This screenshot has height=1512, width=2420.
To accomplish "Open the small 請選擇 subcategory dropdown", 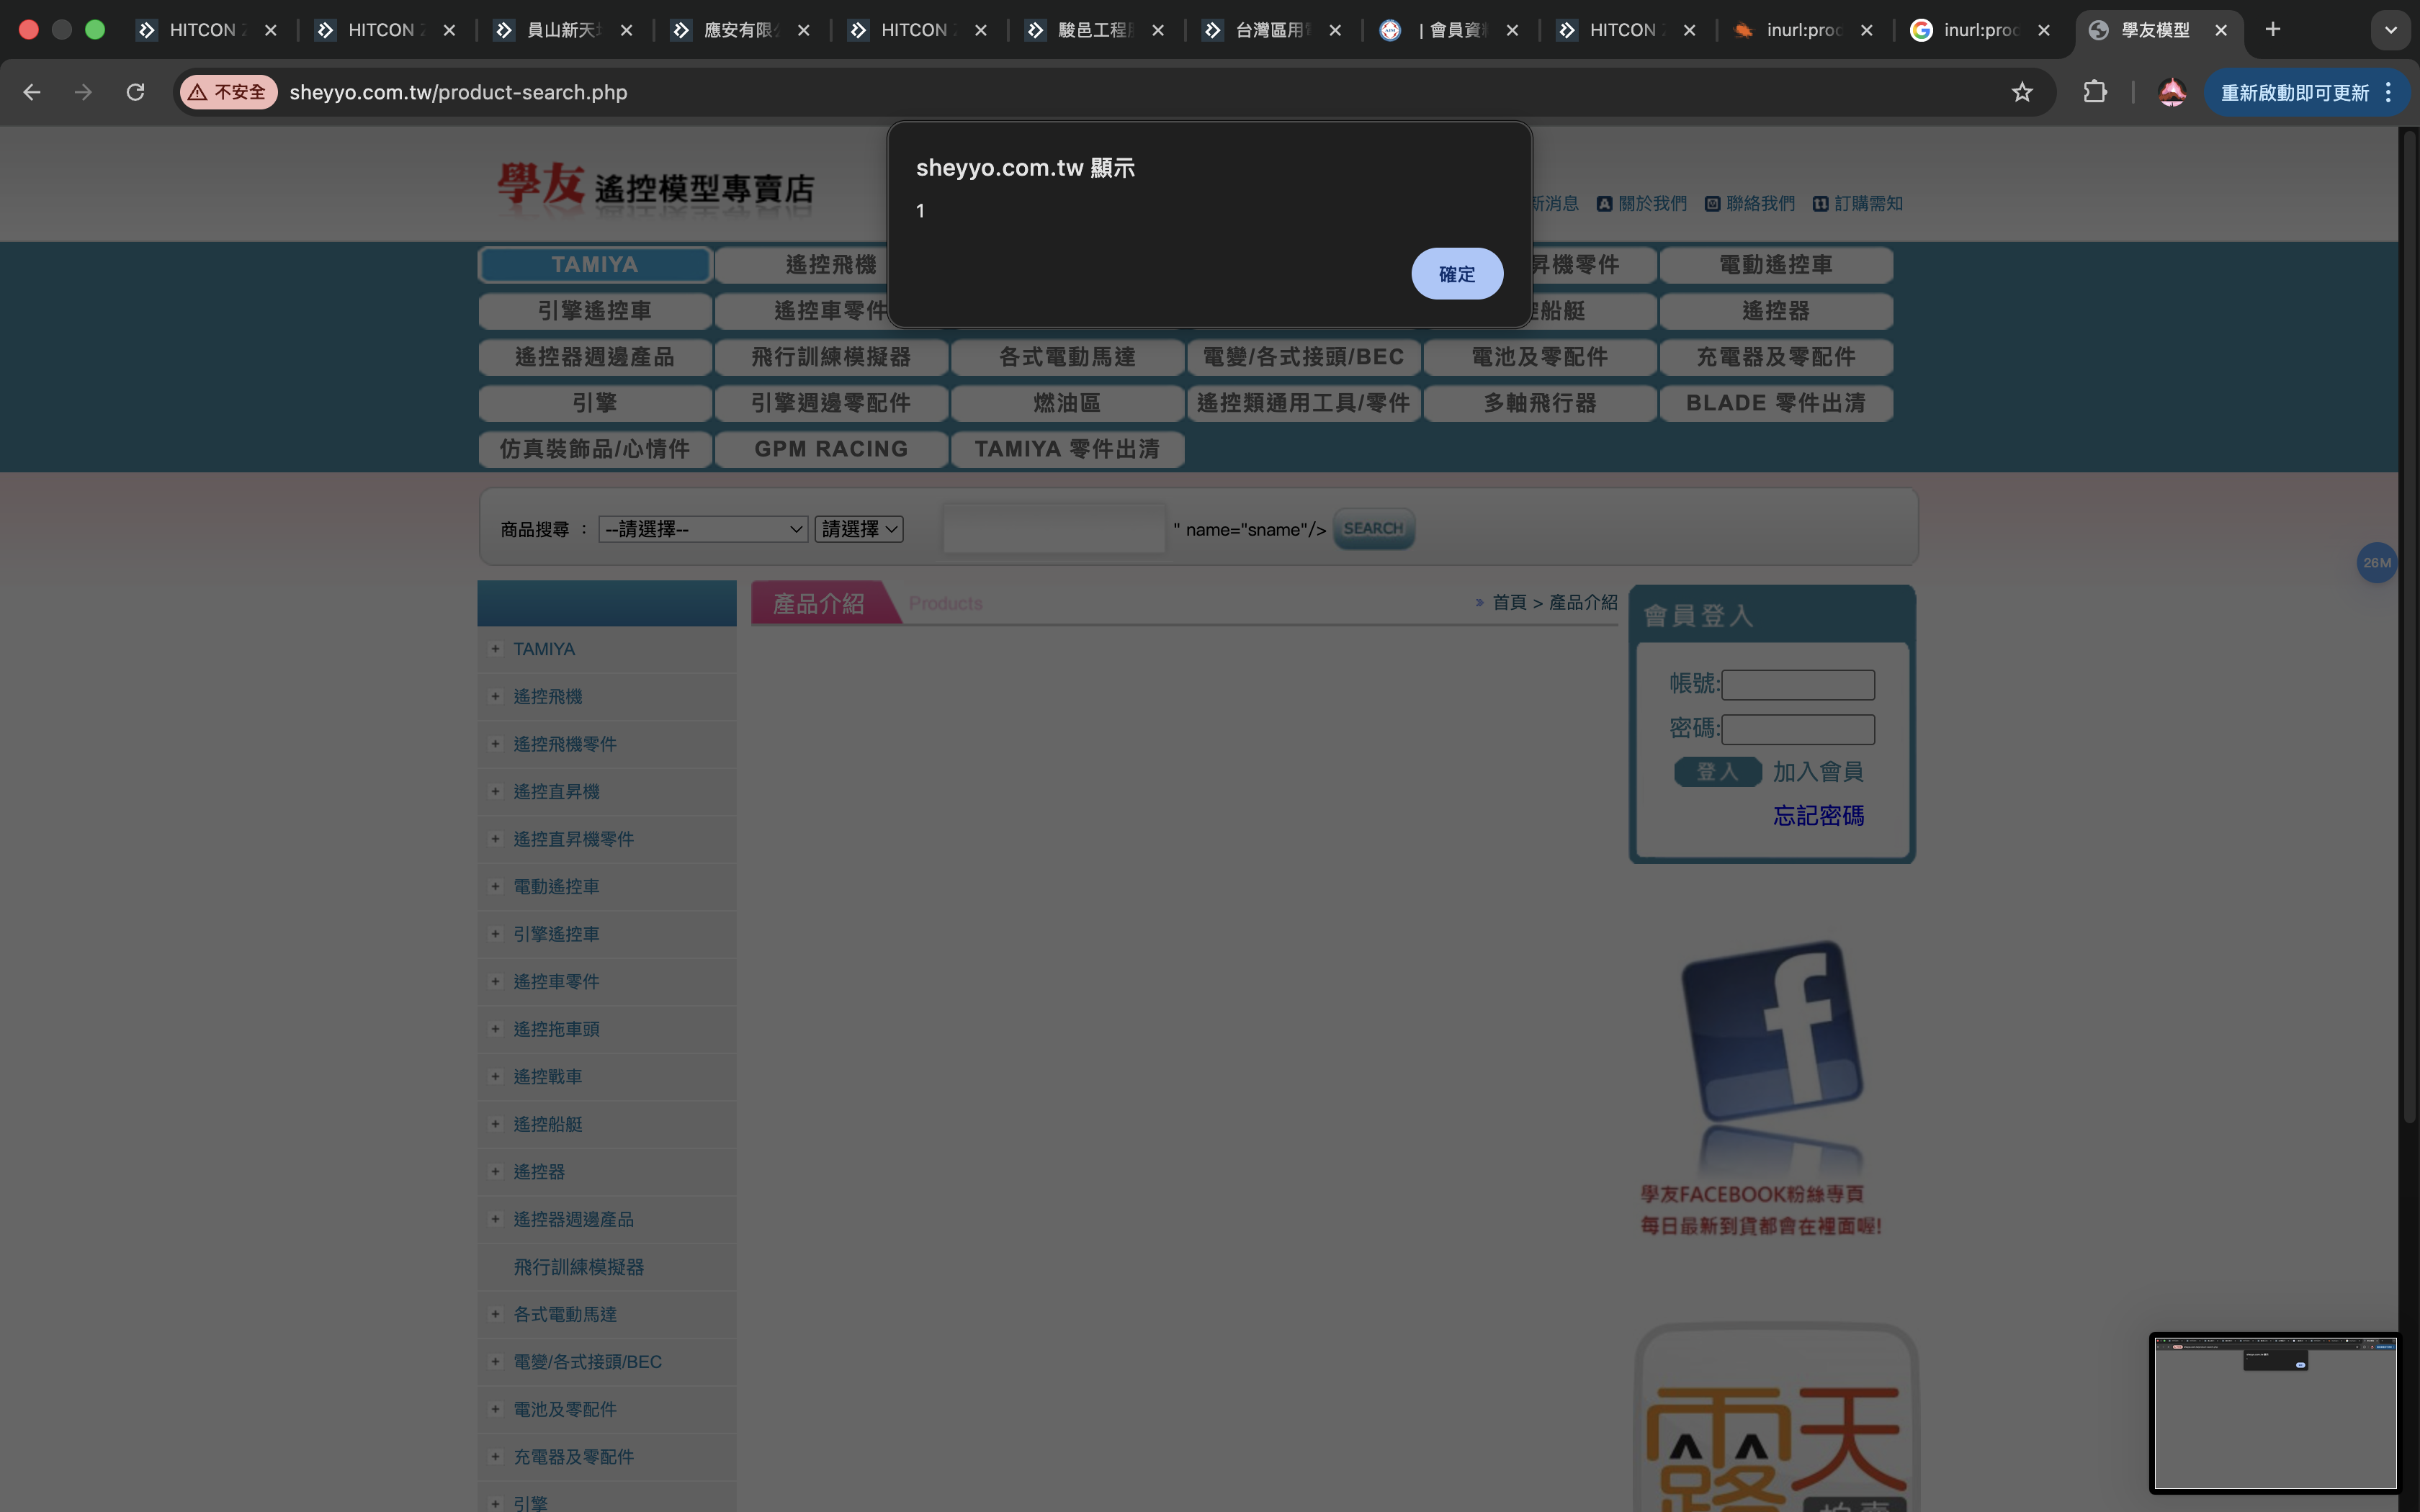I will point(859,529).
